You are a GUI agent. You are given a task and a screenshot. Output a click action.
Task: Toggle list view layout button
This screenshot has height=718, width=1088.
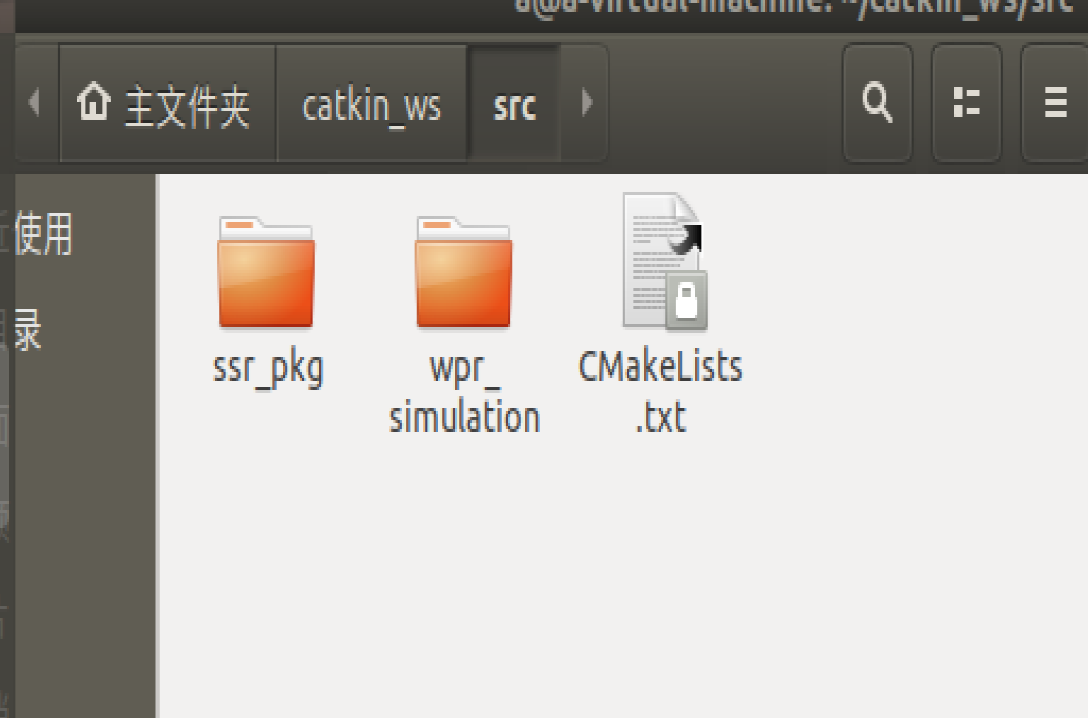(x=967, y=103)
